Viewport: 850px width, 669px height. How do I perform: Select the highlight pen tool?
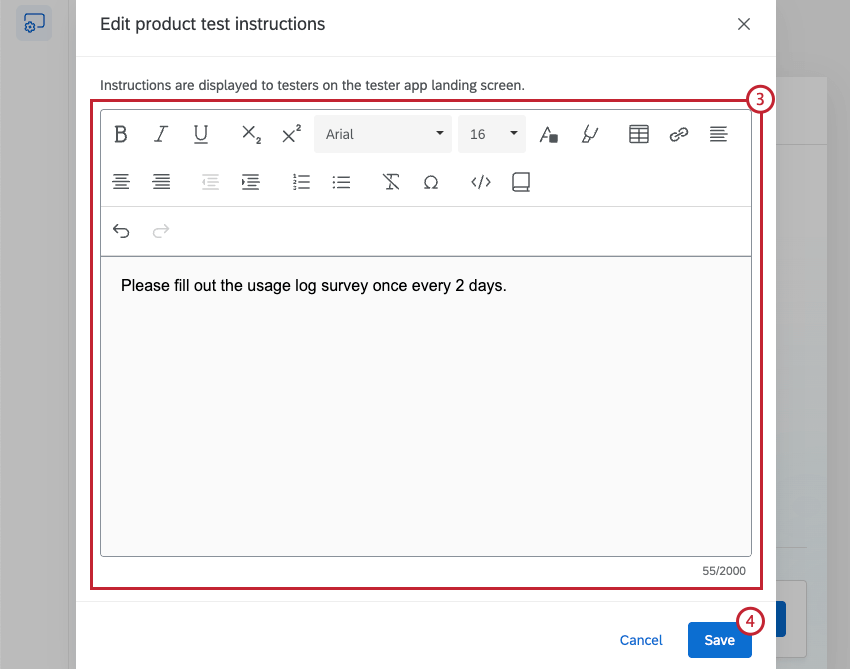[x=590, y=133]
